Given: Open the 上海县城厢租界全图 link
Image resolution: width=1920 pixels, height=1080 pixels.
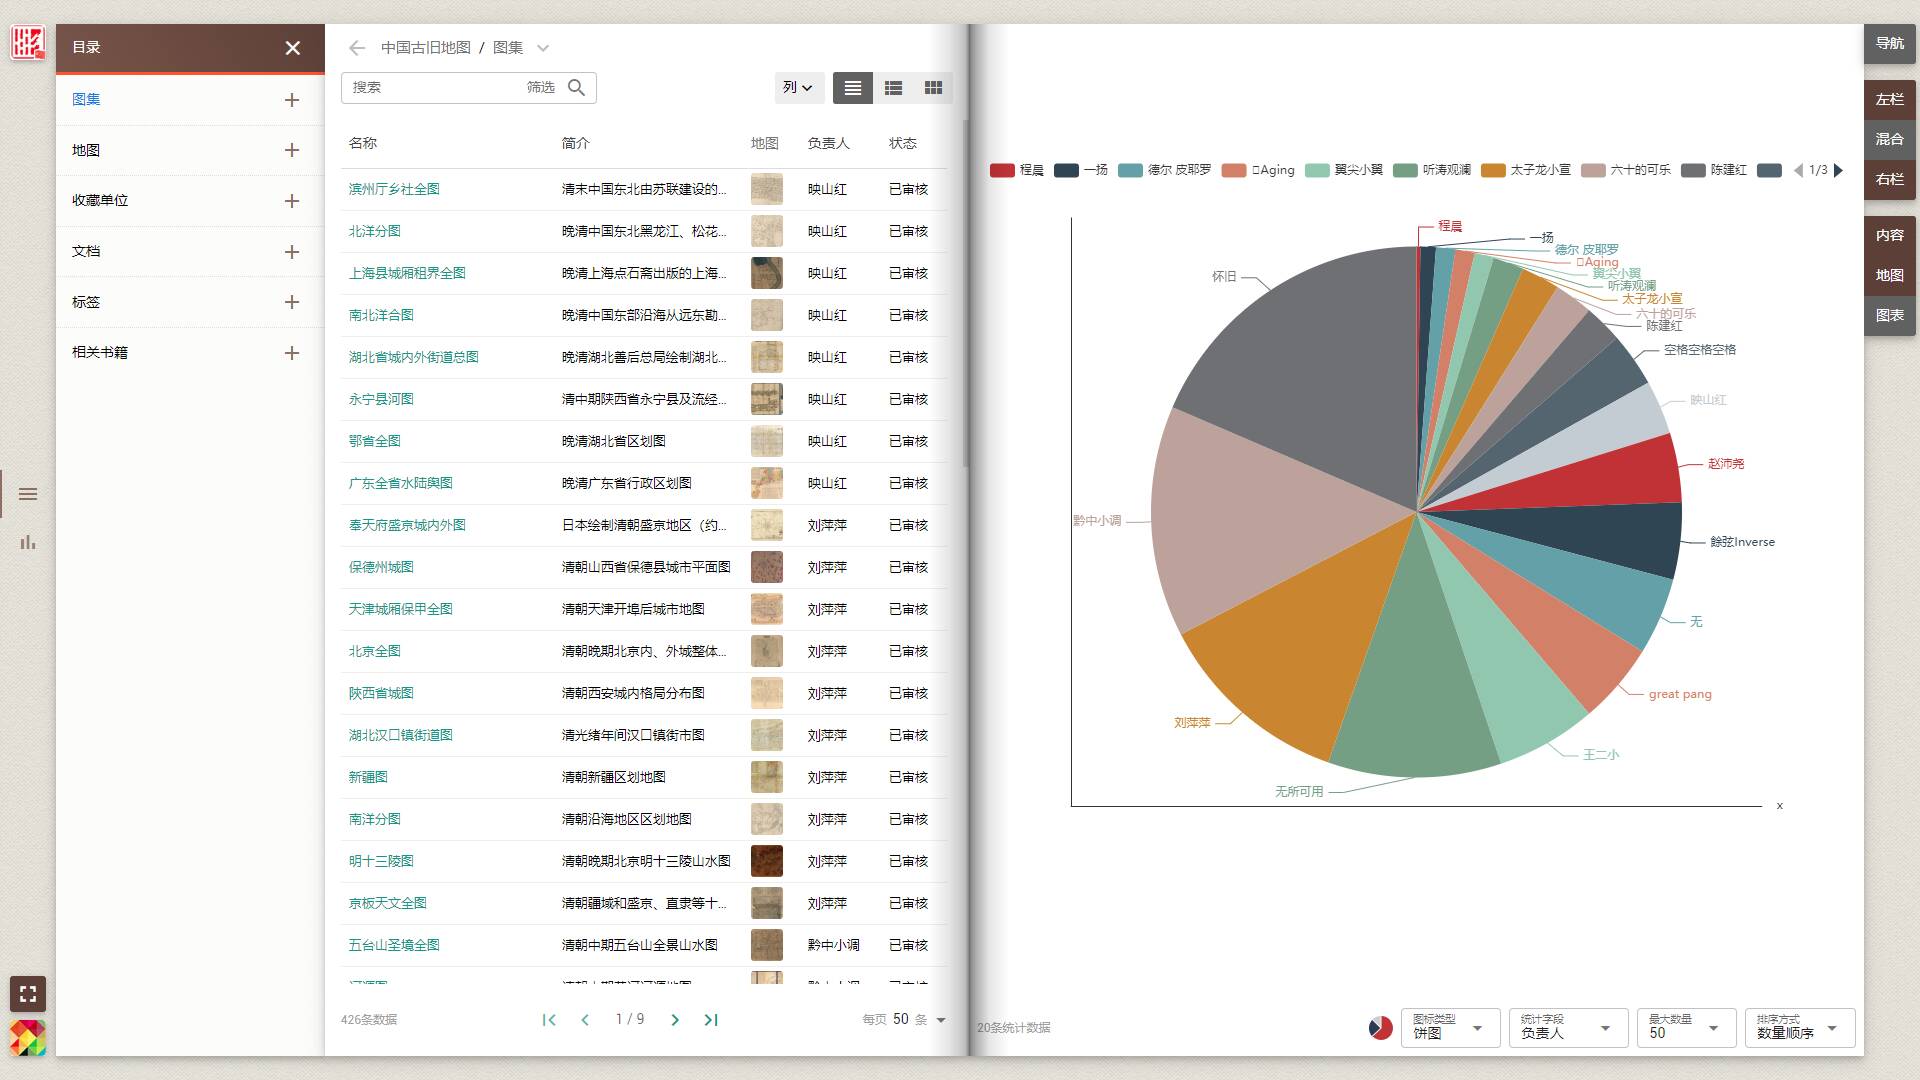Looking at the screenshot, I should point(407,273).
